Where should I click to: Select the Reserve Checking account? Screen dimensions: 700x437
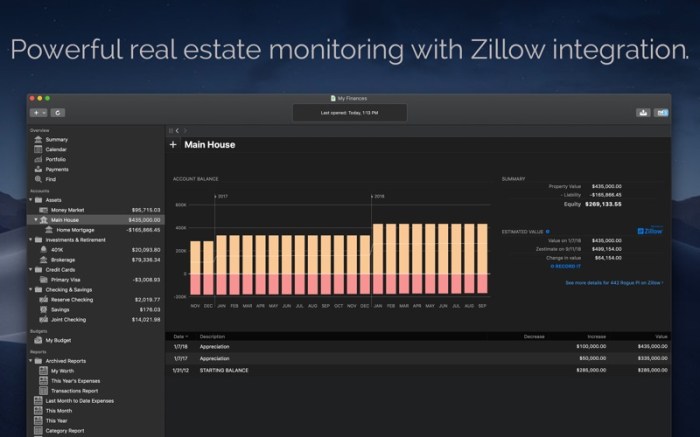[71, 300]
